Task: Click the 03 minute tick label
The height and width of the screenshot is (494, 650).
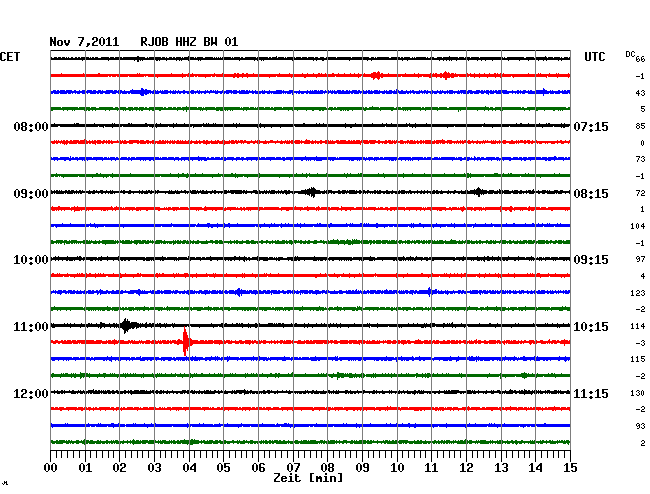Action: [x=154, y=468]
